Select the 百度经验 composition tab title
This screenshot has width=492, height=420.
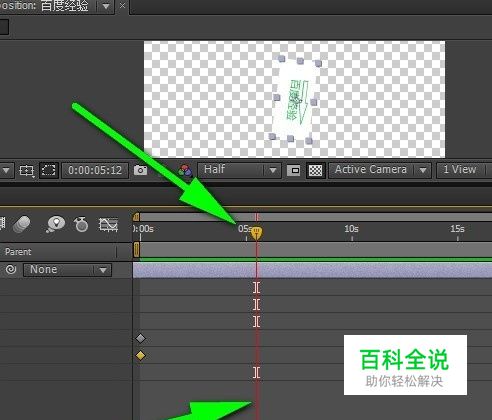tap(64, 6)
